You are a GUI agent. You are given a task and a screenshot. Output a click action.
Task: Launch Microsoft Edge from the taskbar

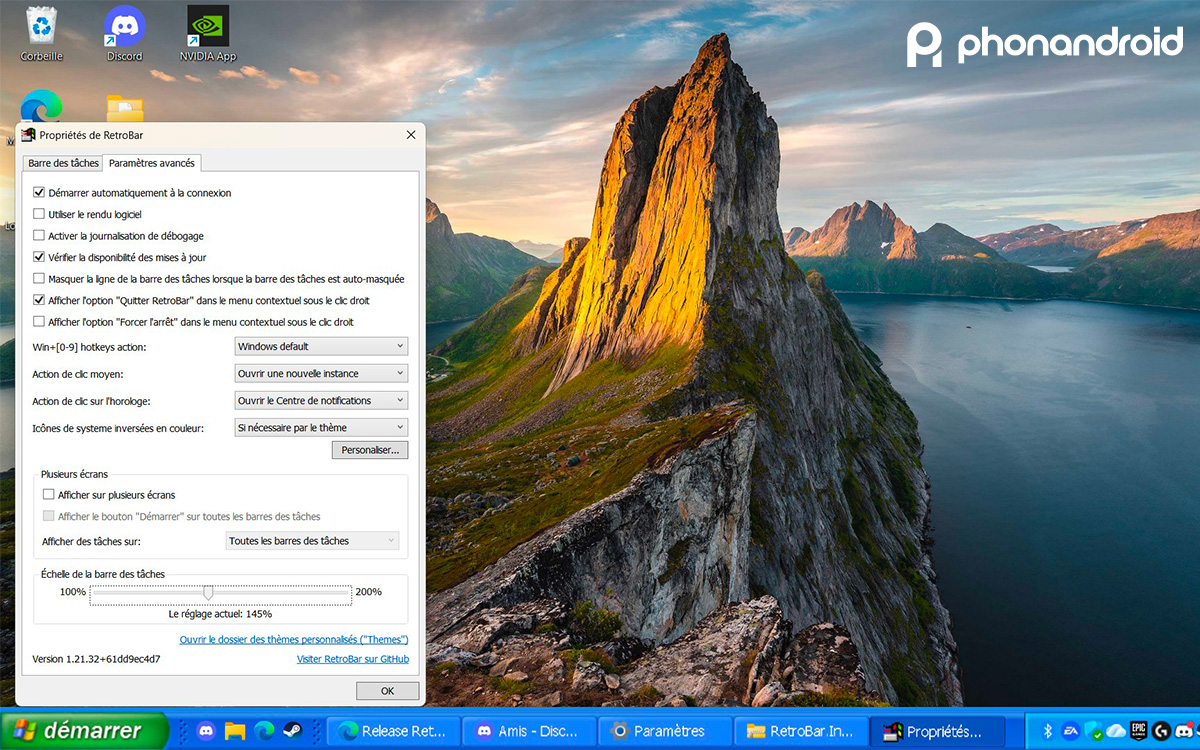click(262, 731)
